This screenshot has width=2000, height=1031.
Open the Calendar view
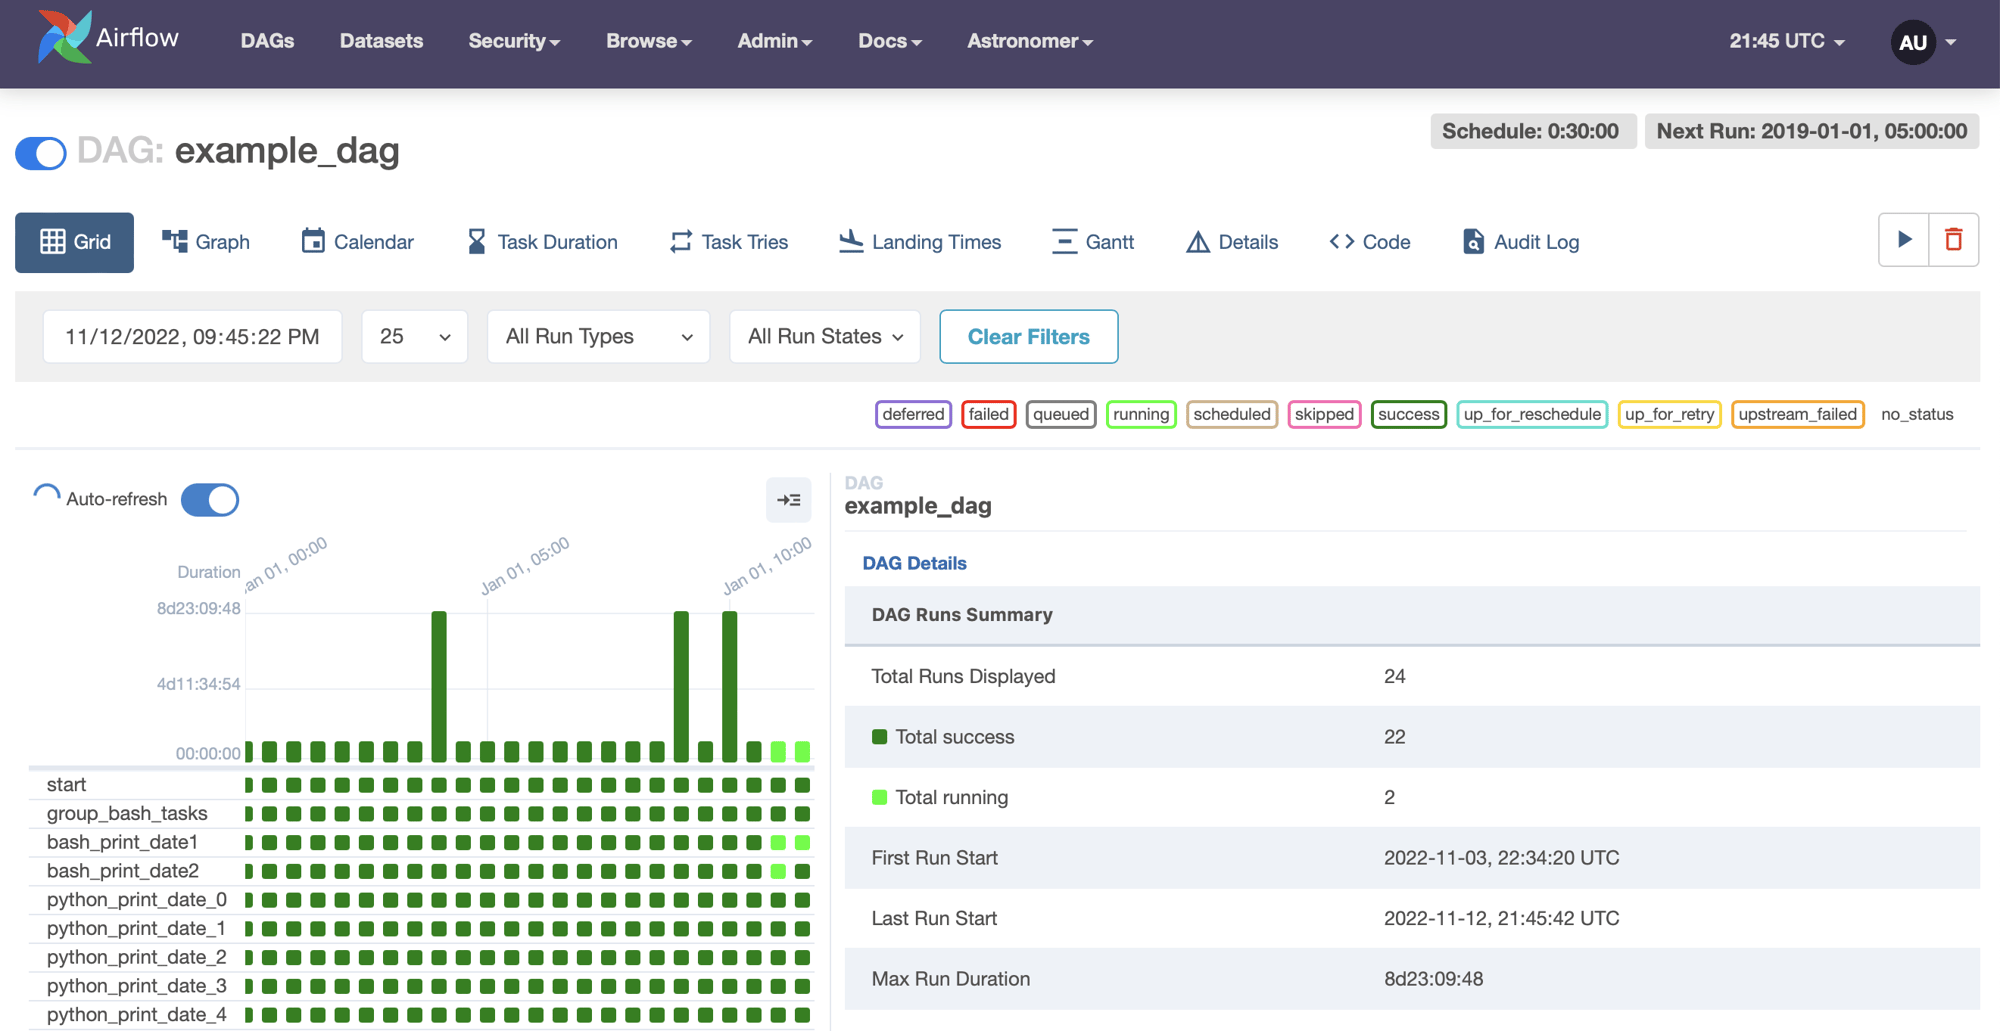tap(356, 241)
